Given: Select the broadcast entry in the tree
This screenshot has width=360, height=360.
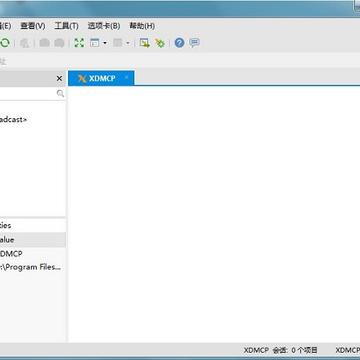Looking at the screenshot, I should coord(13,120).
